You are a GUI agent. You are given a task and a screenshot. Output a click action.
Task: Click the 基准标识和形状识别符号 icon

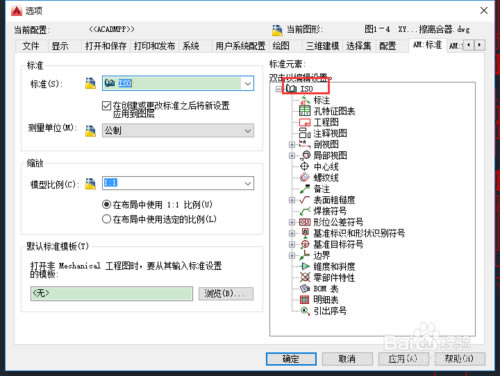click(x=305, y=233)
